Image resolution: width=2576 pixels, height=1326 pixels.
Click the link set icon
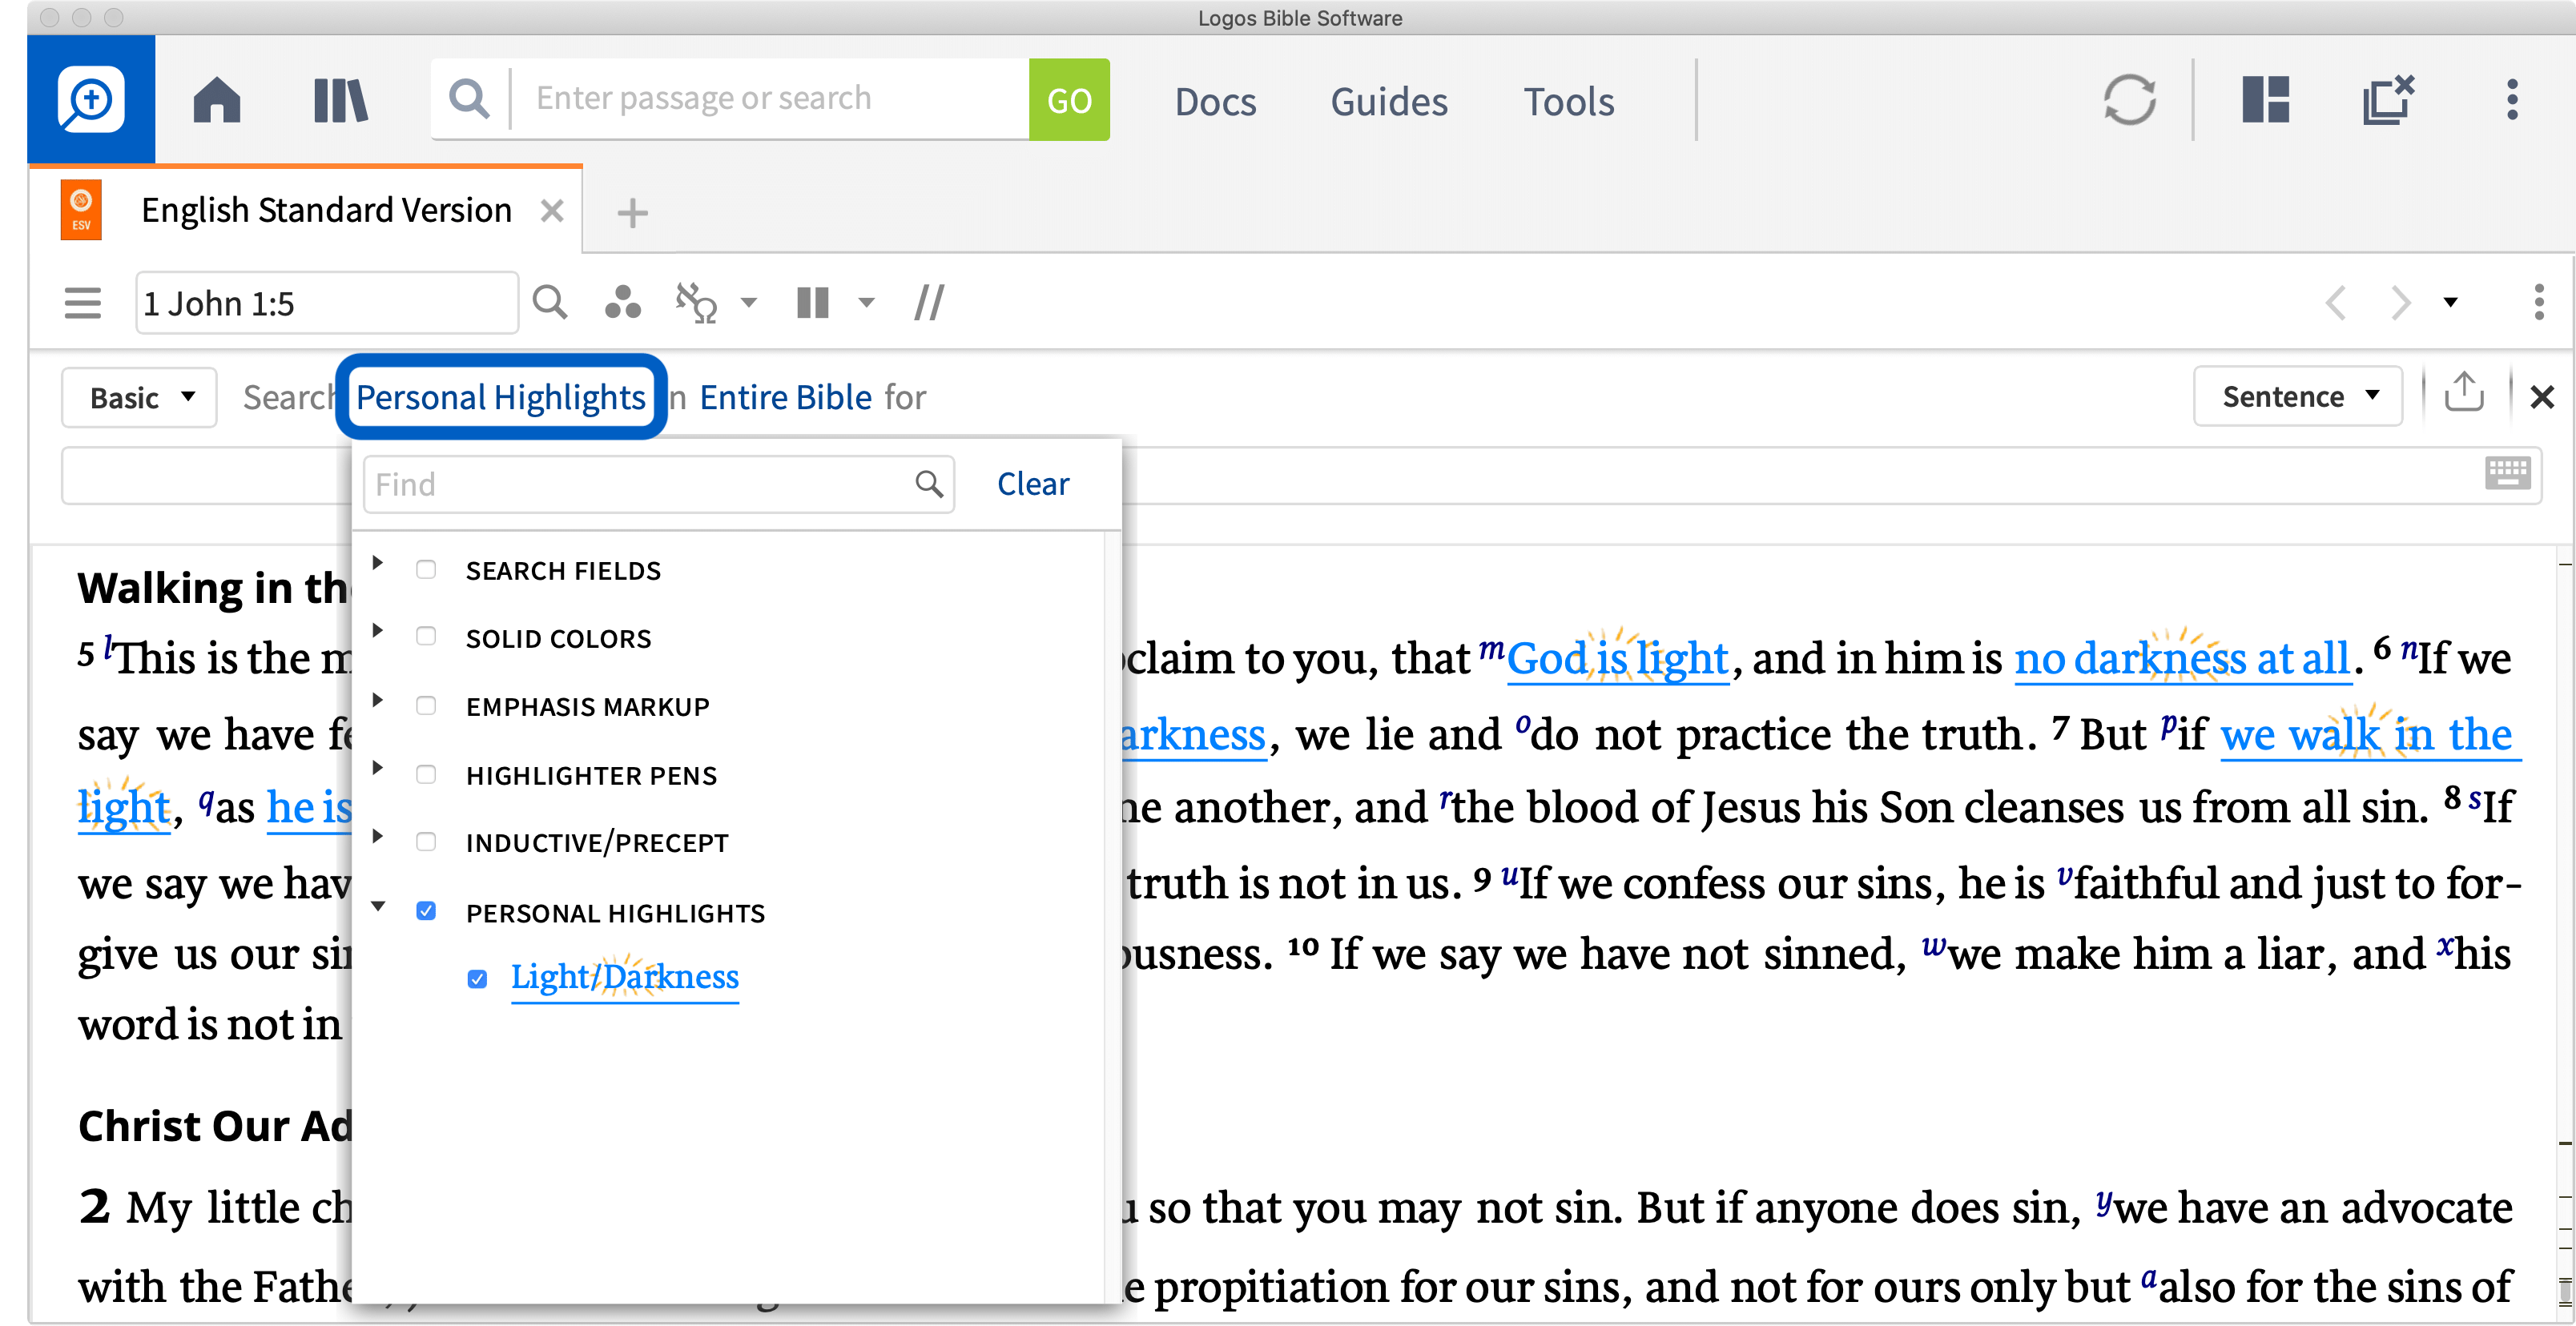[697, 302]
